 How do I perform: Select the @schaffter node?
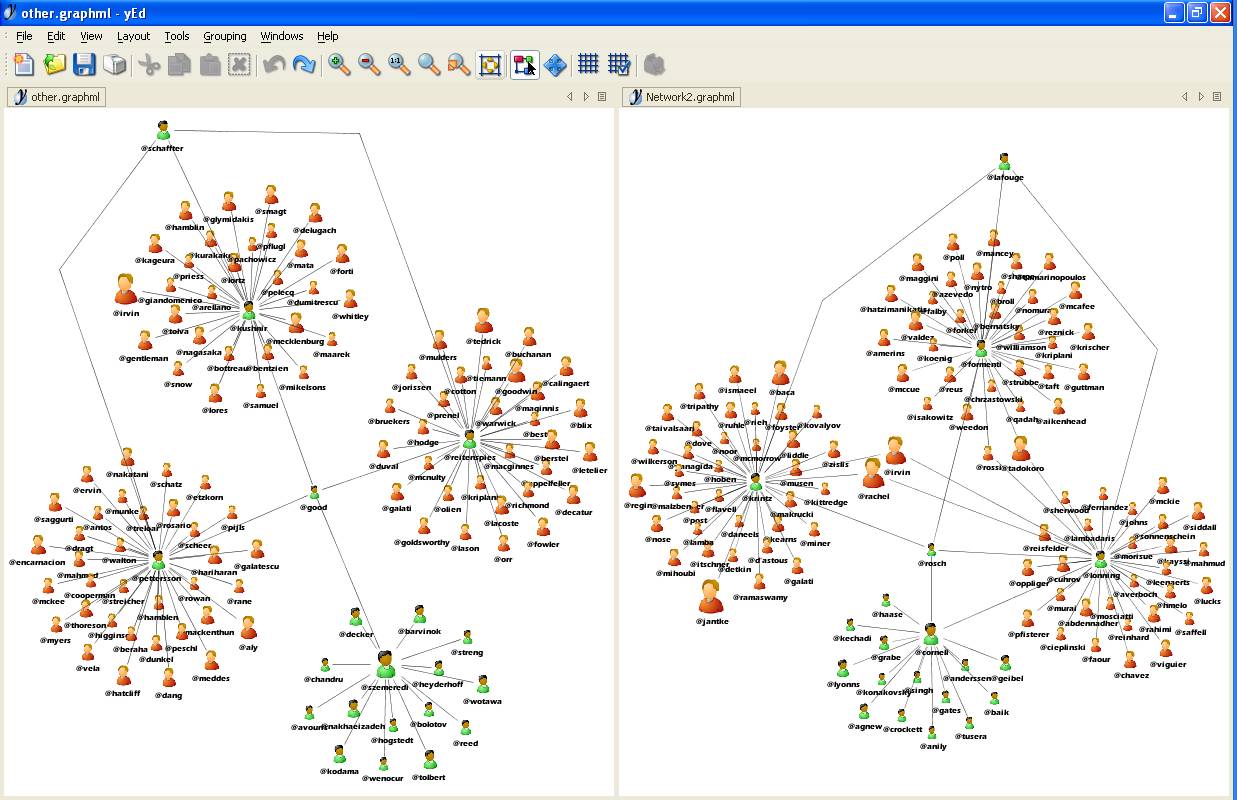click(x=163, y=131)
